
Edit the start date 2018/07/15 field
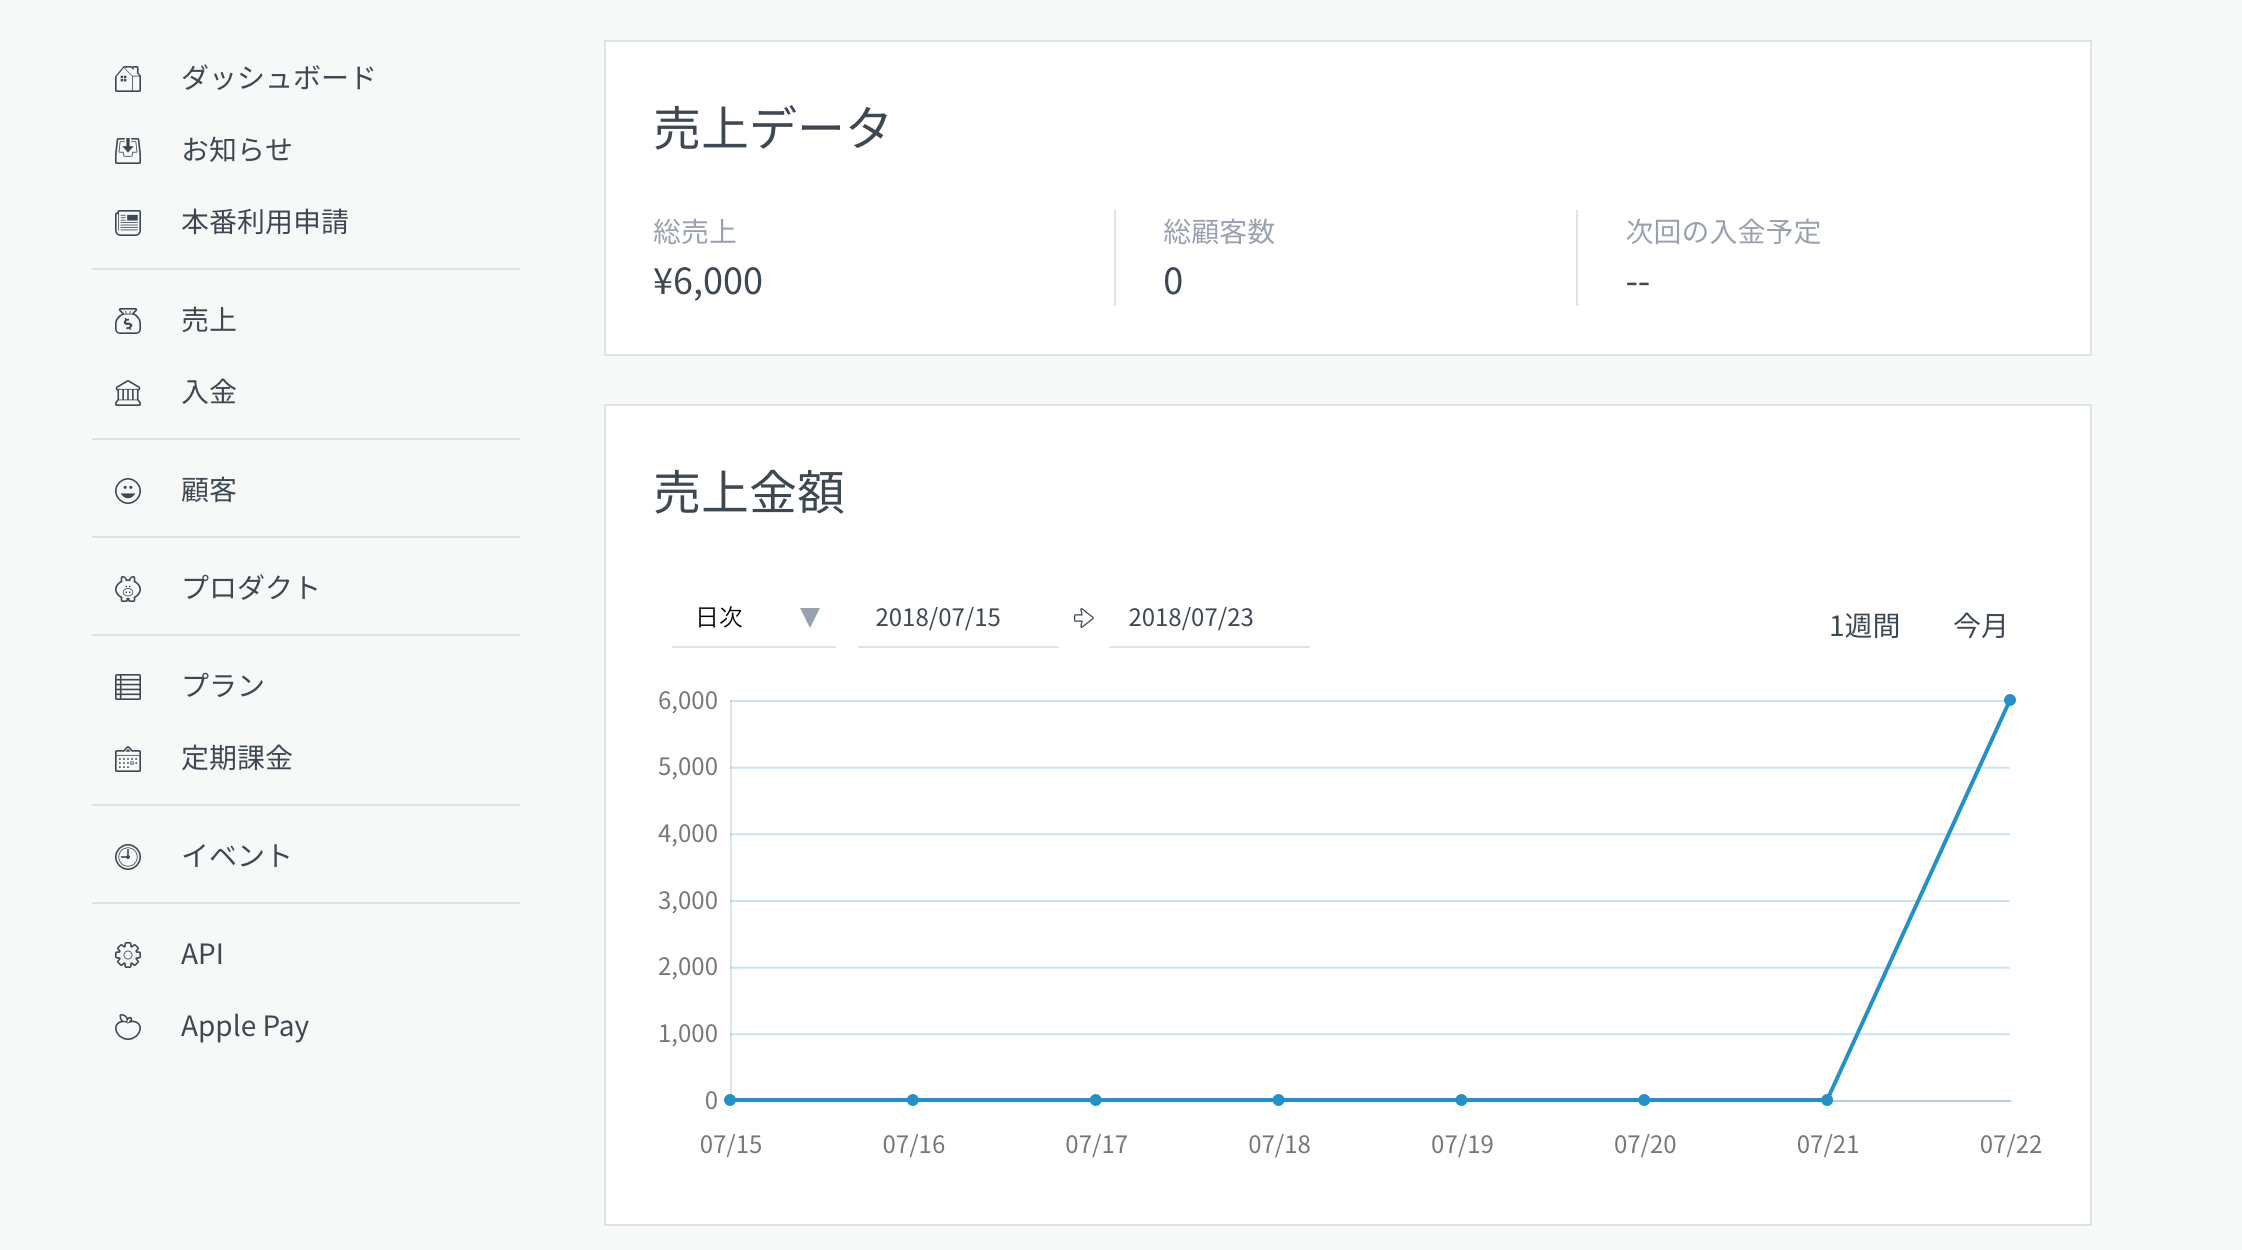click(x=957, y=618)
